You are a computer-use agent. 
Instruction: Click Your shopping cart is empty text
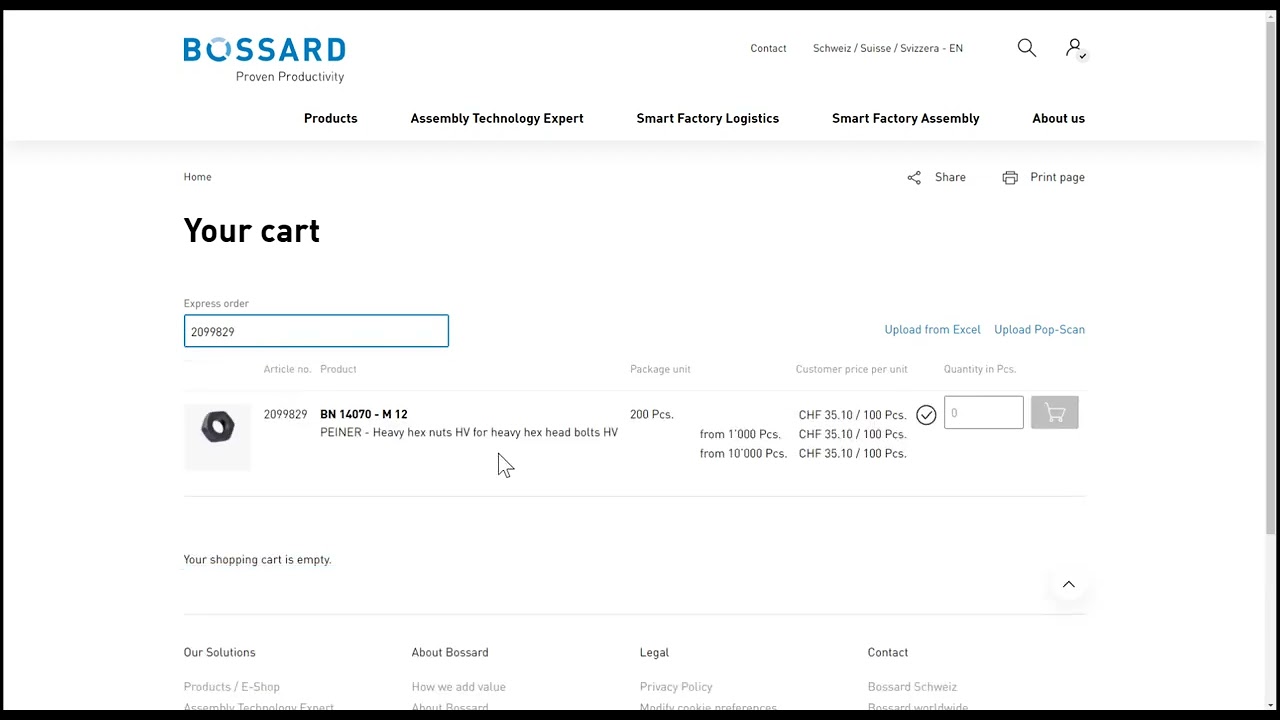(x=257, y=559)
